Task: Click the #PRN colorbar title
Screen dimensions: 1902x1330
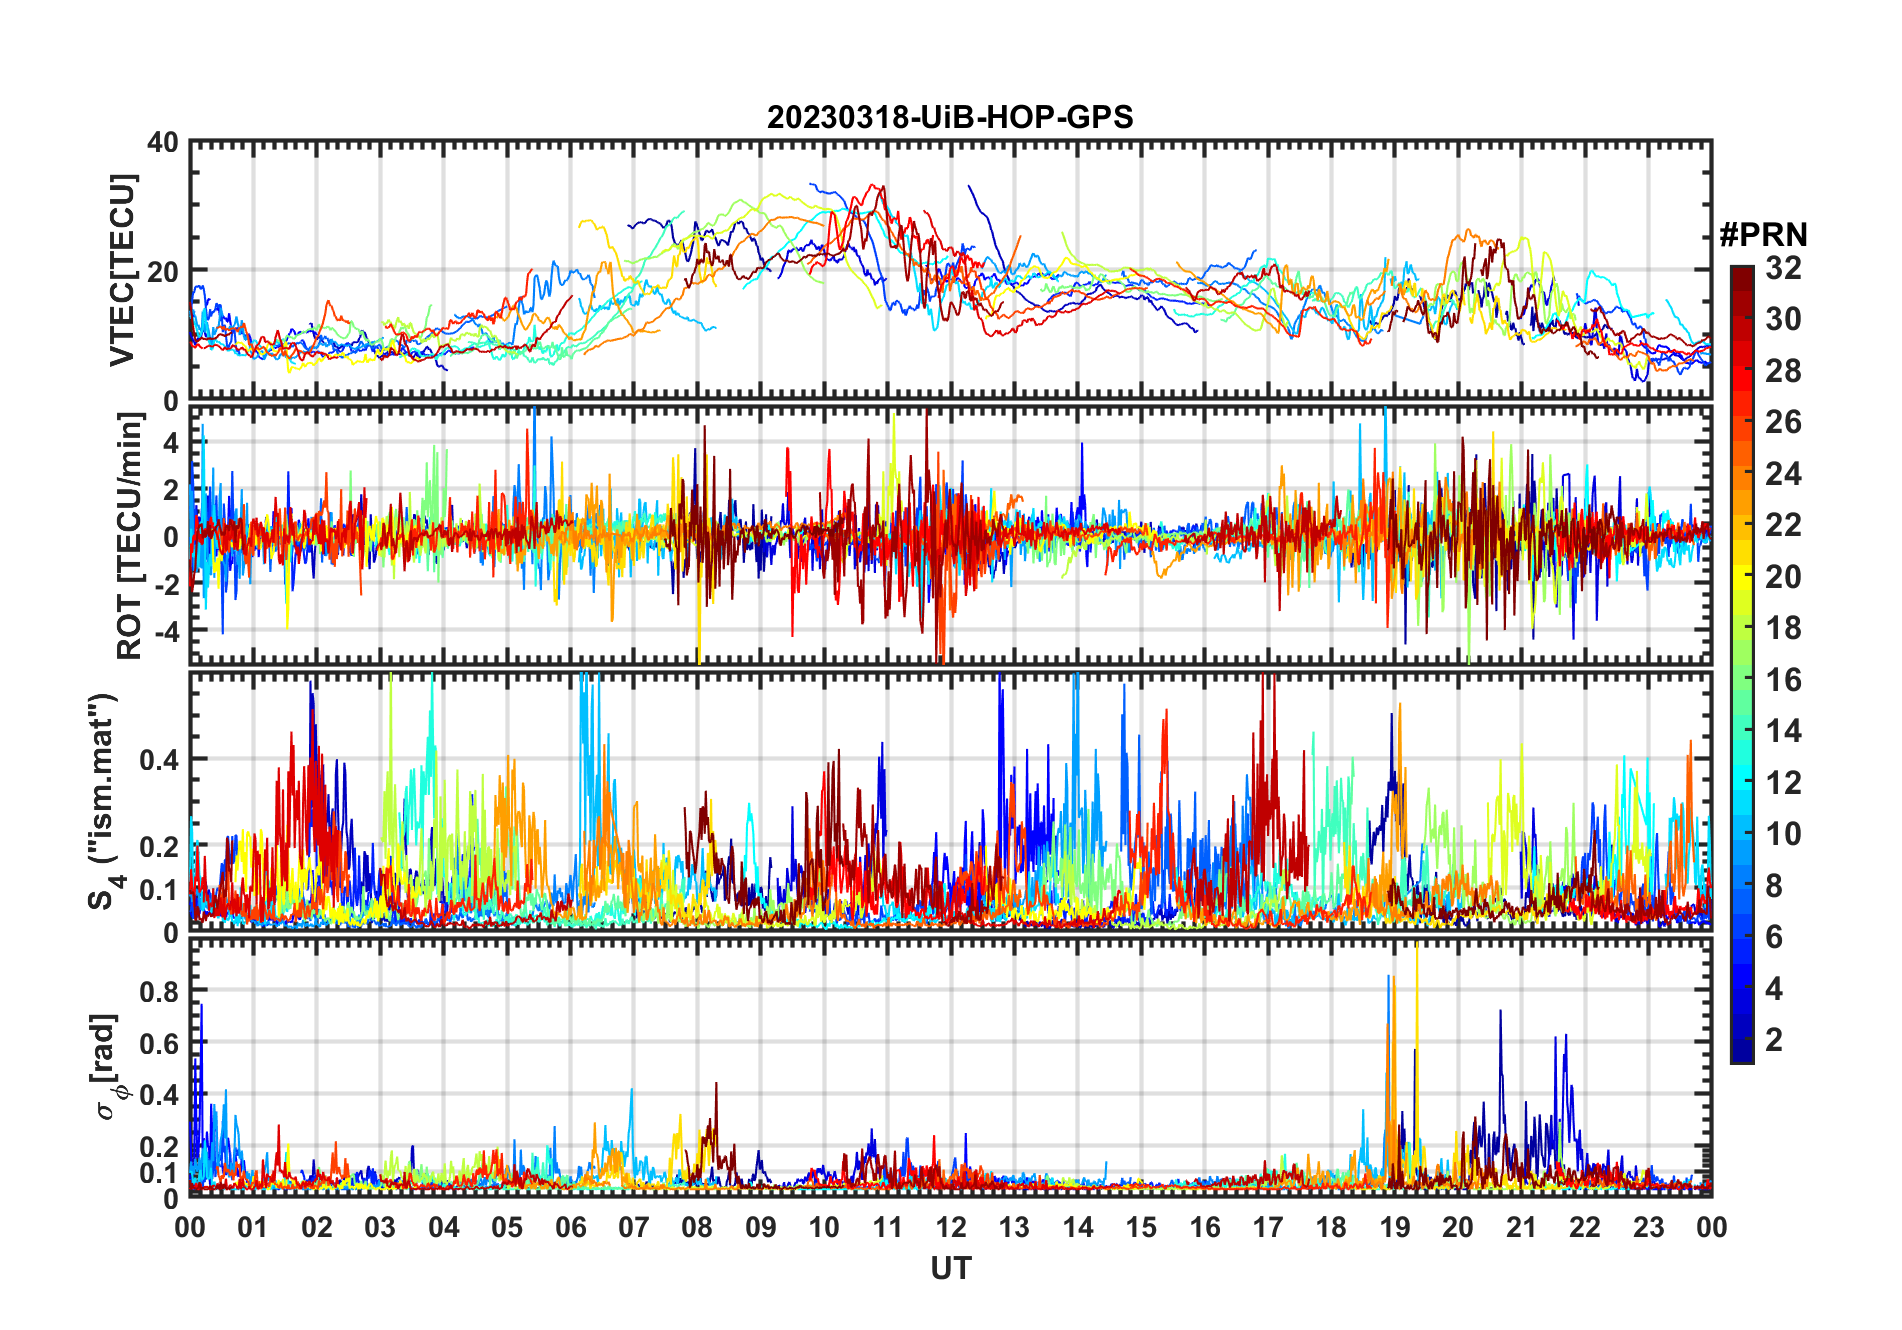Action: tap(1763, 235)
